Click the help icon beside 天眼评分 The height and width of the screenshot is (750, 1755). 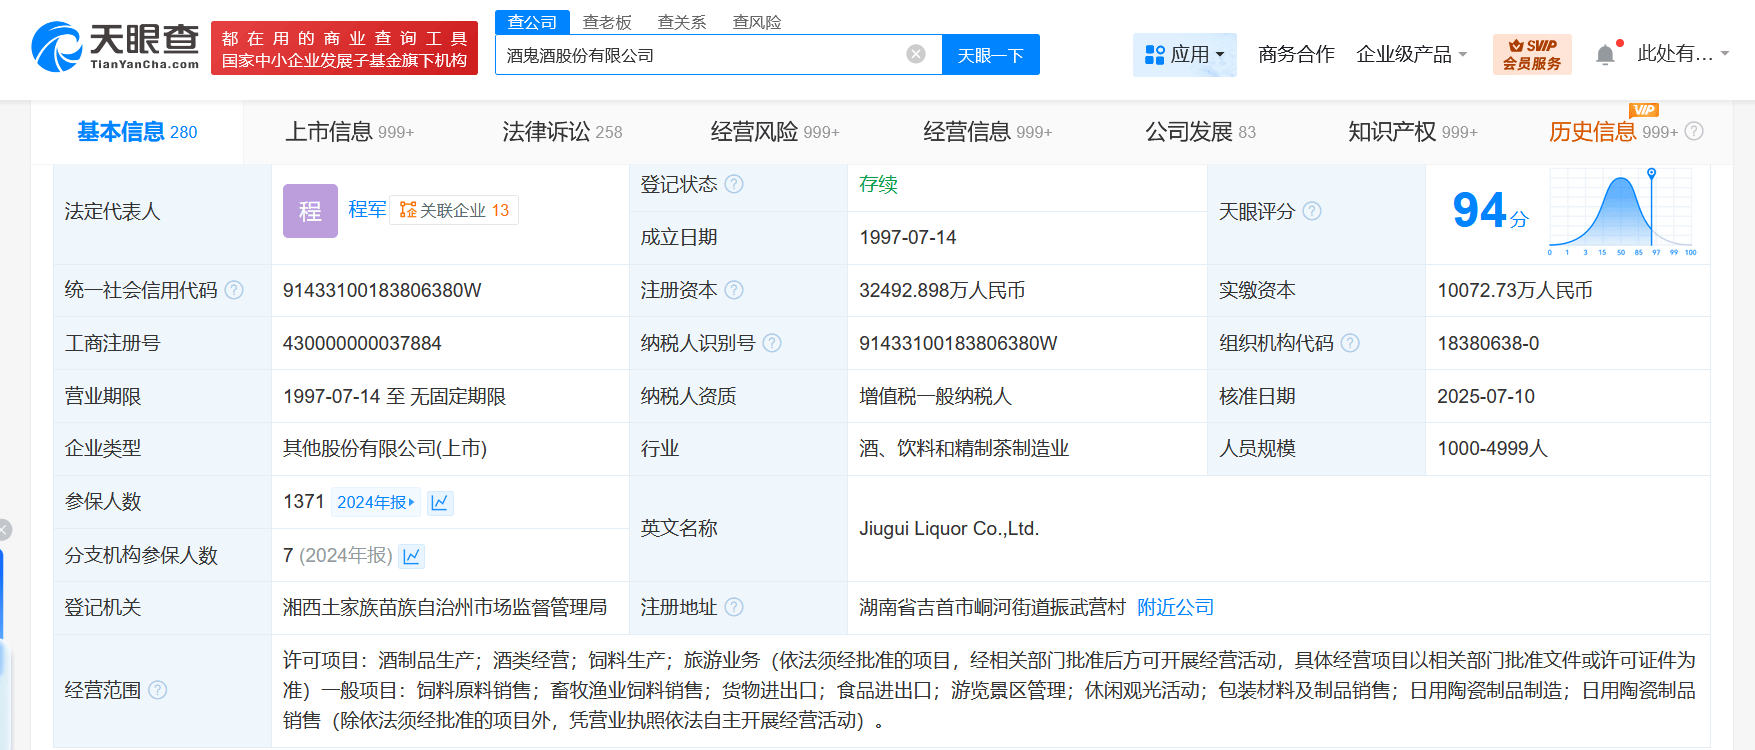[x=1312, y=211]
